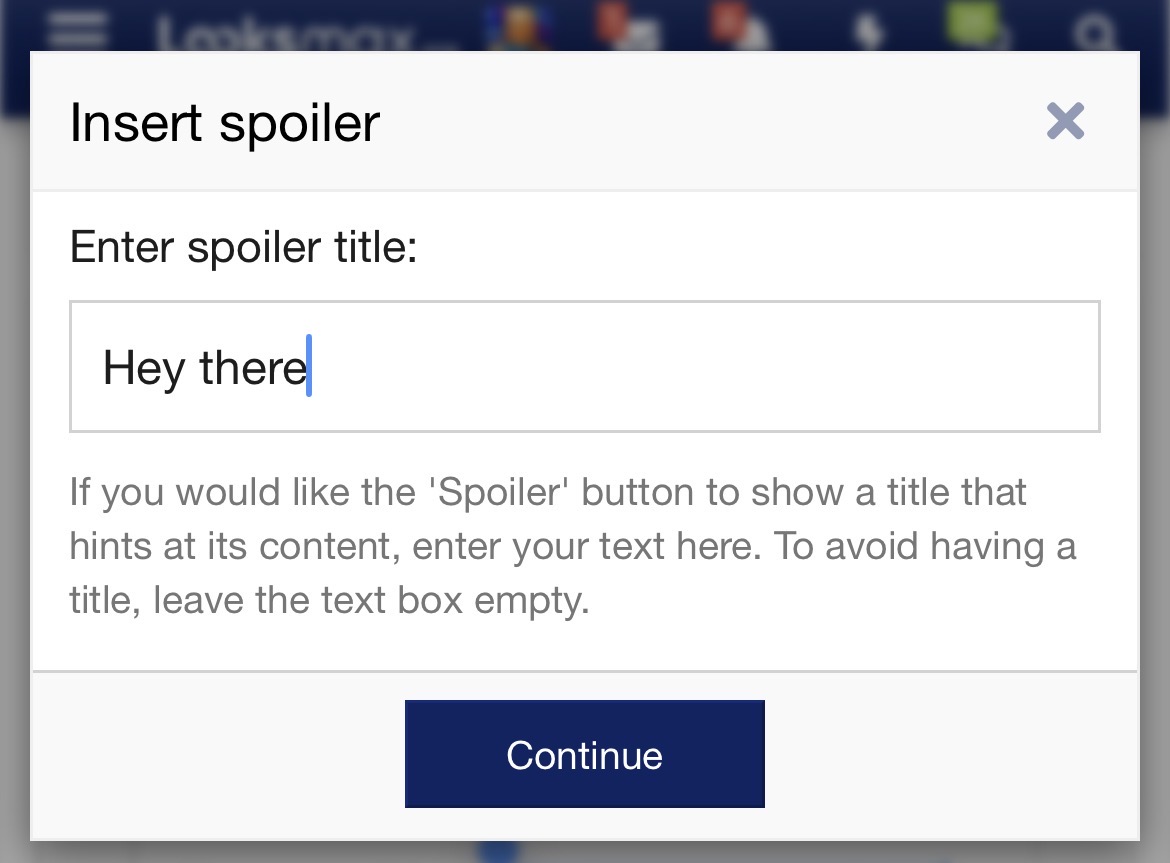Image resolution: width=1170 pixels, height=863 pixels.
Task: Open the hamburger navigation menu
Action: pos(76,29)
